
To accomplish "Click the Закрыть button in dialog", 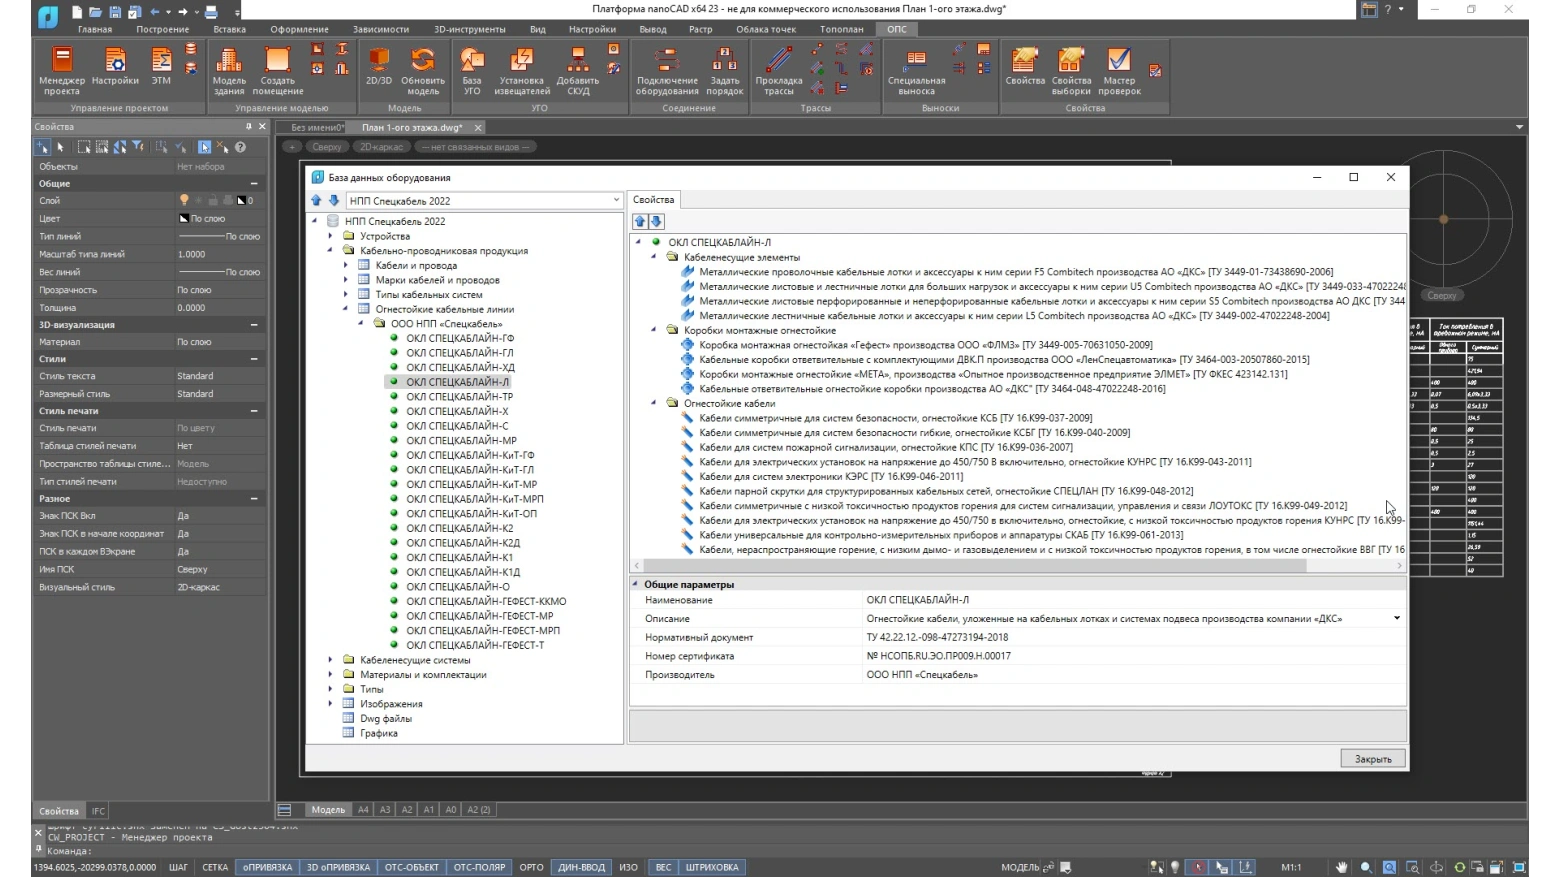I will click(x=1372, y=759).
